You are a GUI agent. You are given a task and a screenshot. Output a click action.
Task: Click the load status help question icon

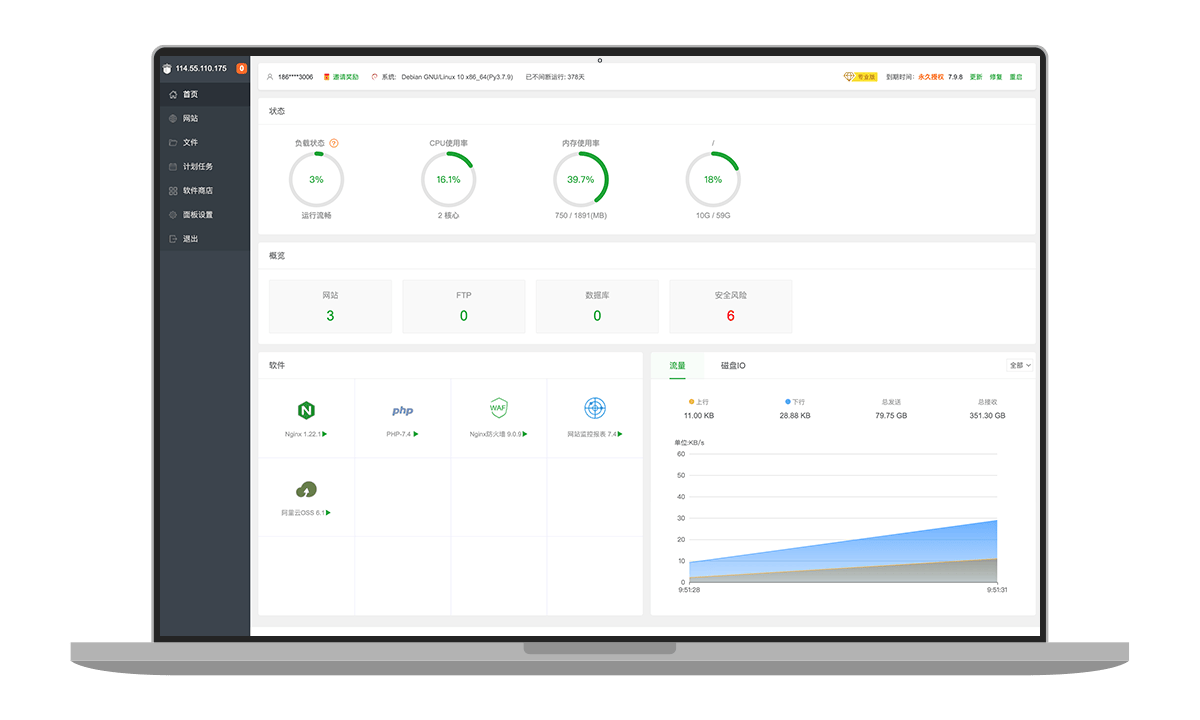[334, 143]
